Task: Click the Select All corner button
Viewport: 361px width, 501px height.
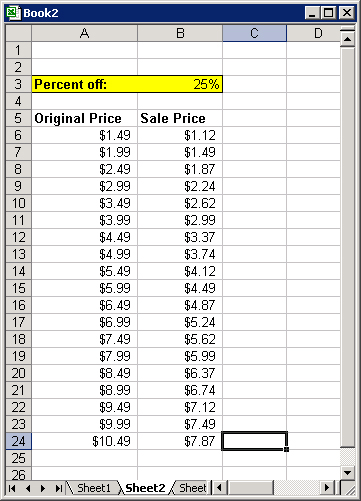Action: pos(19,33)
